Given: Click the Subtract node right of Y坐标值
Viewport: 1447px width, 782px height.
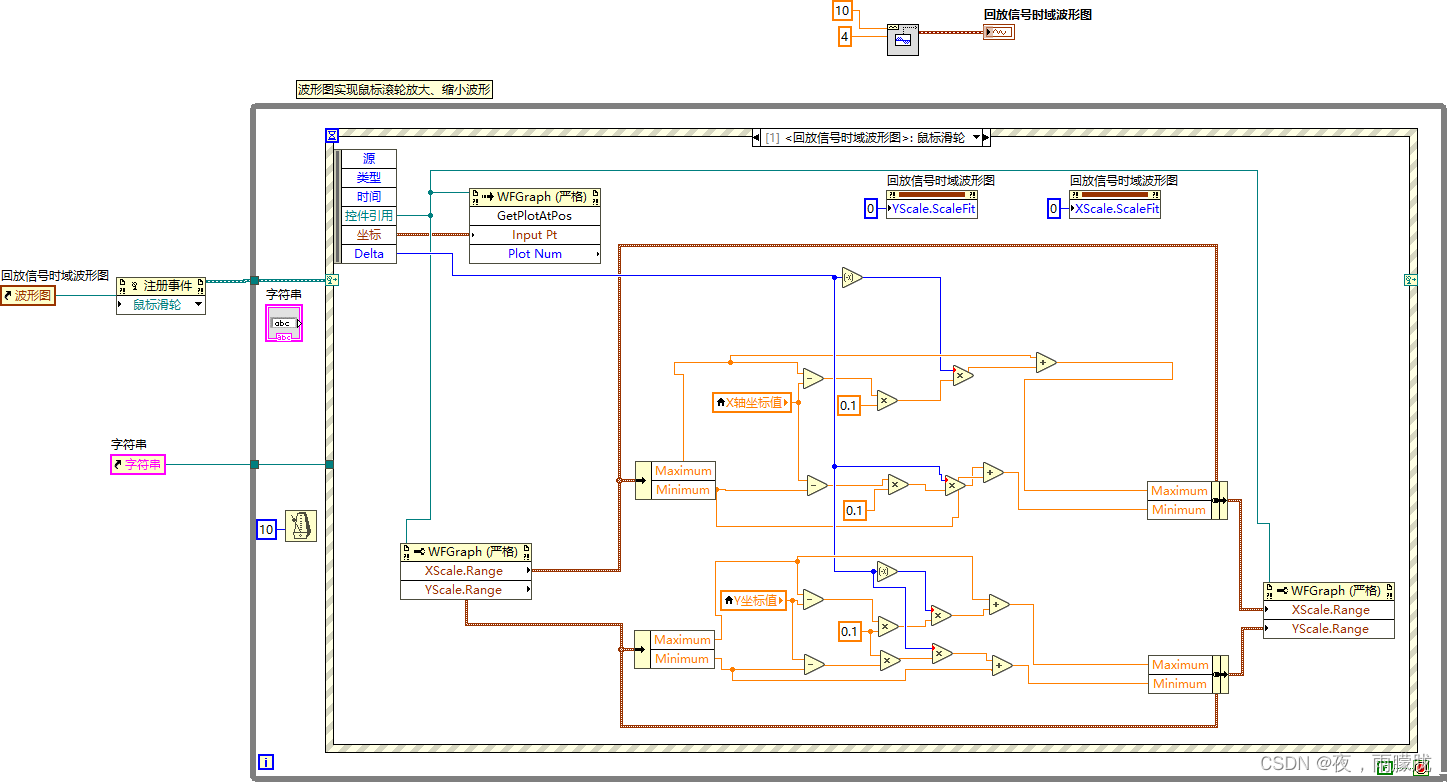Looking at the screenshot, I should (x=812, y=599).
